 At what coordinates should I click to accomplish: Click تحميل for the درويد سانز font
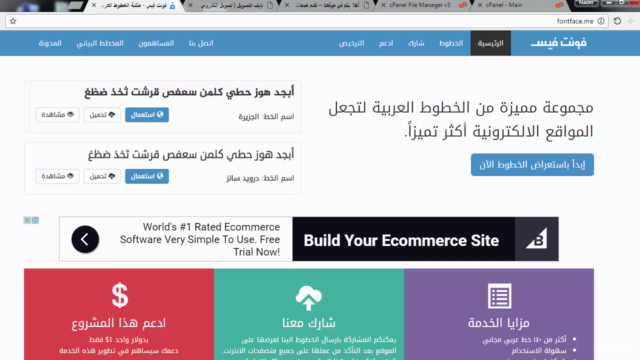(102, 176)
